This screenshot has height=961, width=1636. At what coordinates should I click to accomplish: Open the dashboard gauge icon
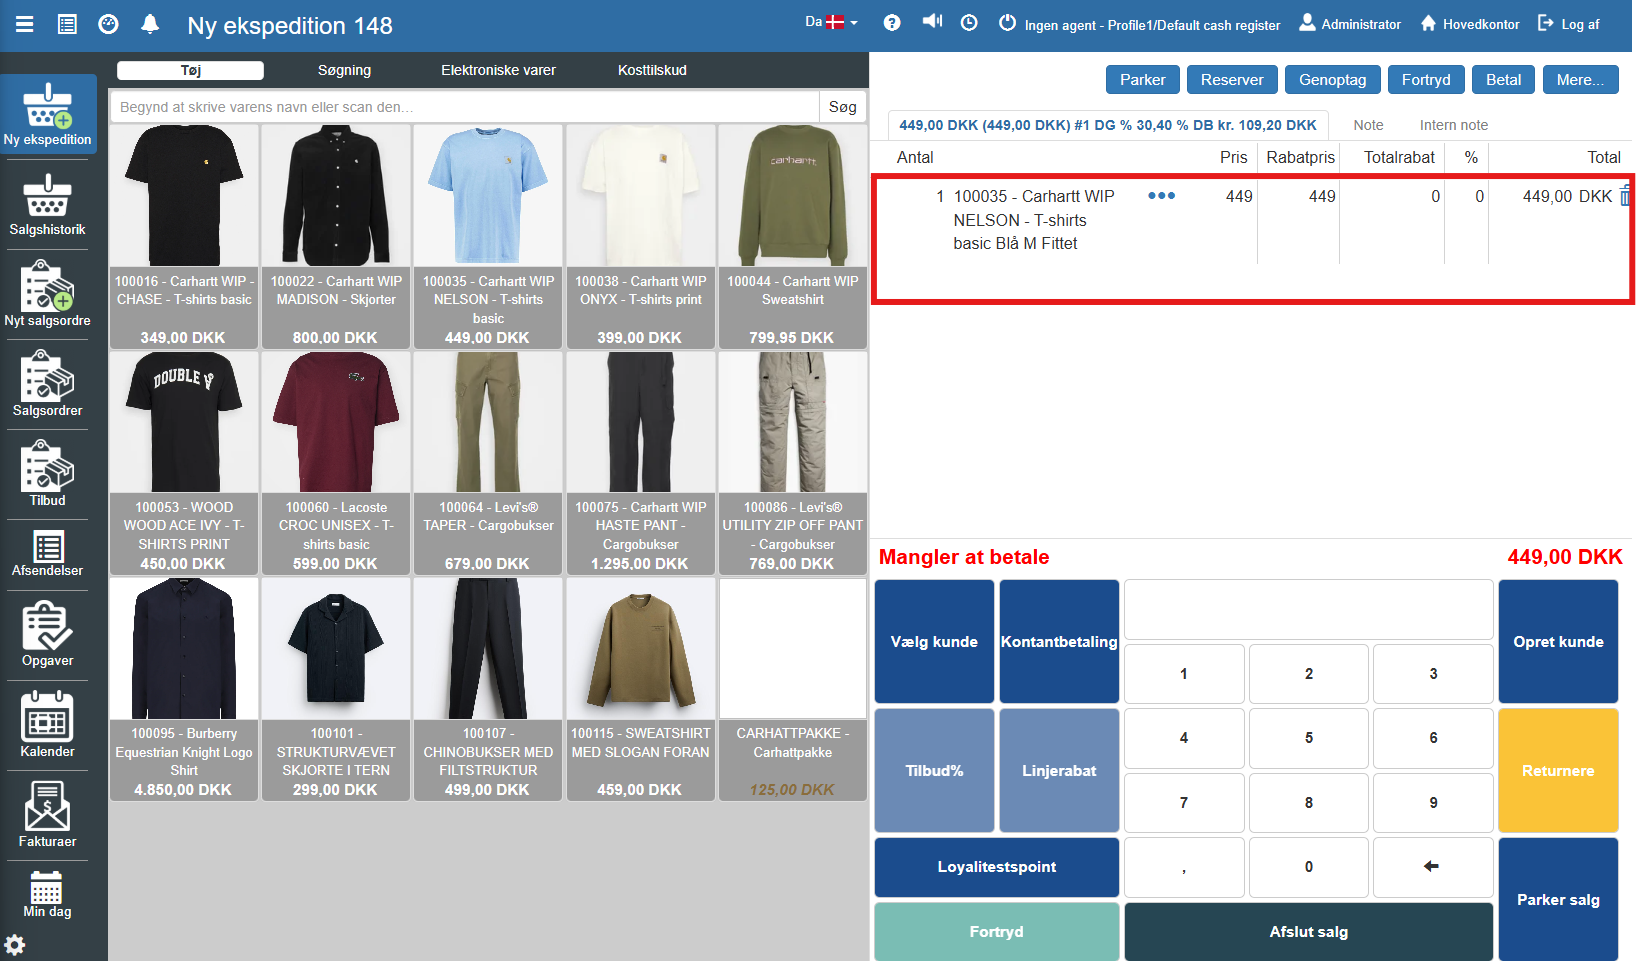(109, 24)
